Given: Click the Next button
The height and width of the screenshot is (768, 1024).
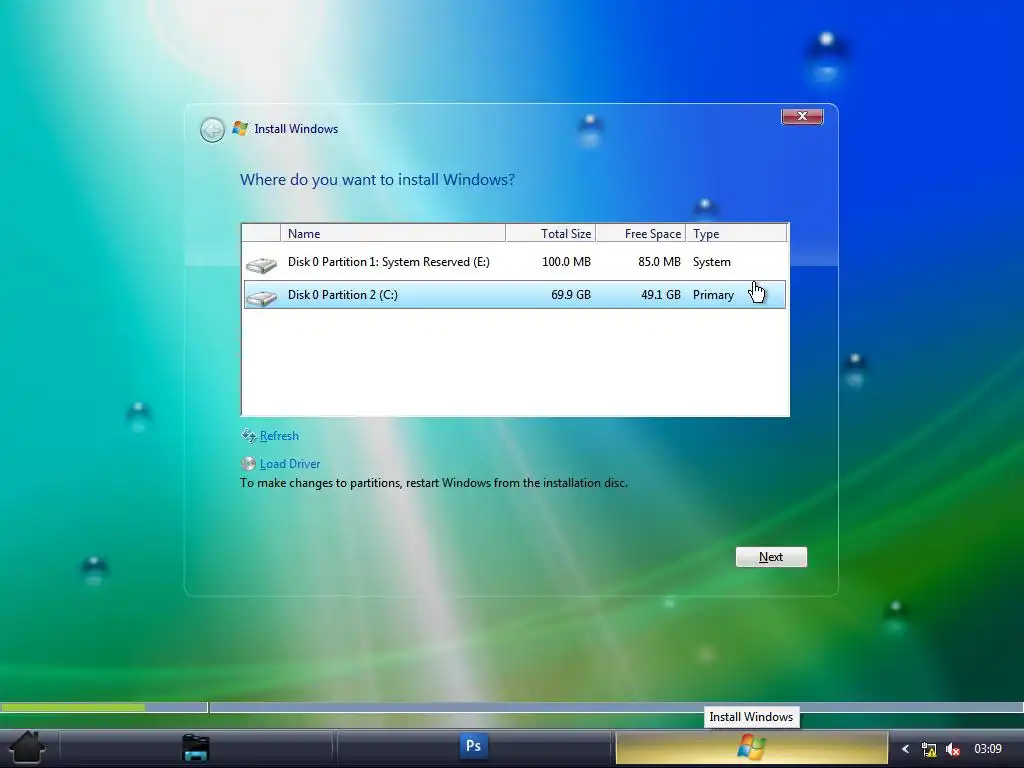Looking at the screenshot, I should 771,557.
